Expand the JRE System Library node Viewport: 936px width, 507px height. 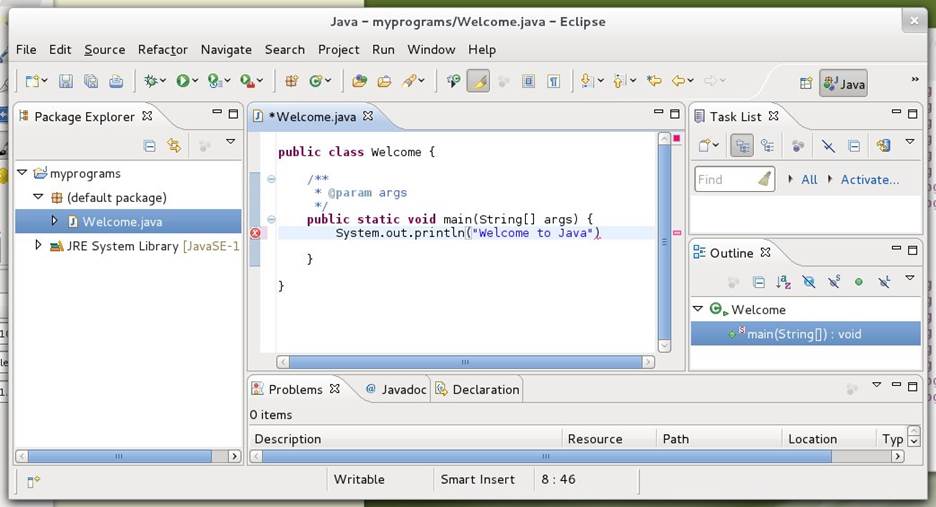point(38,245)
